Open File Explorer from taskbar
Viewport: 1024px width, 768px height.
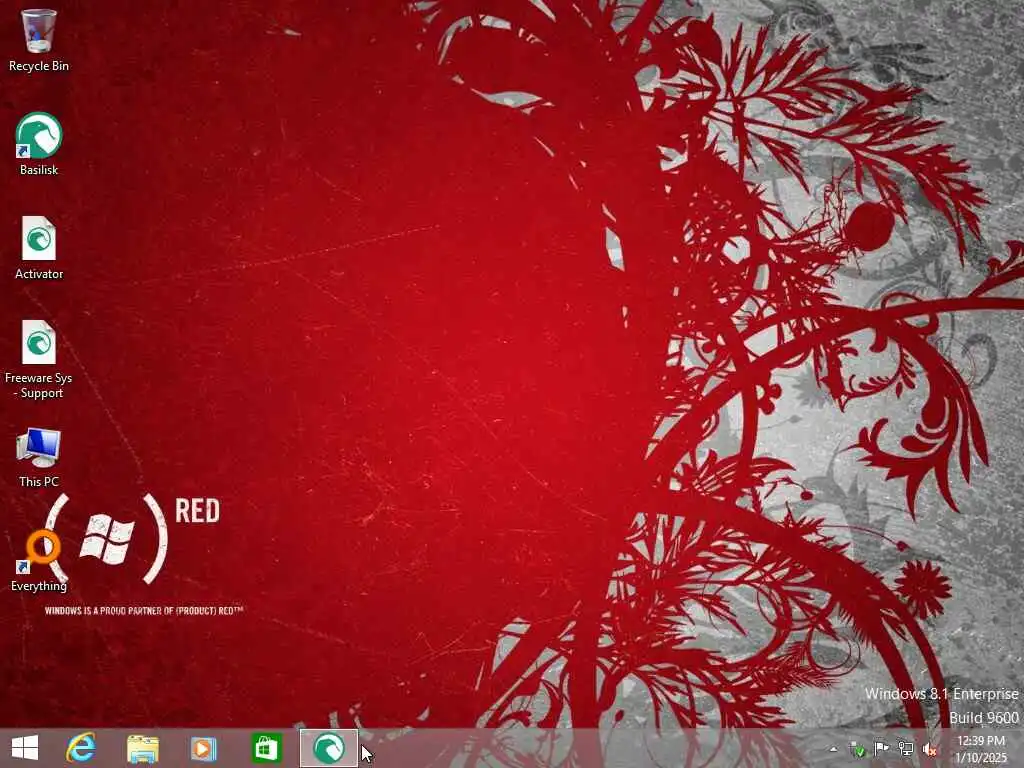click(x=142, y=748)
